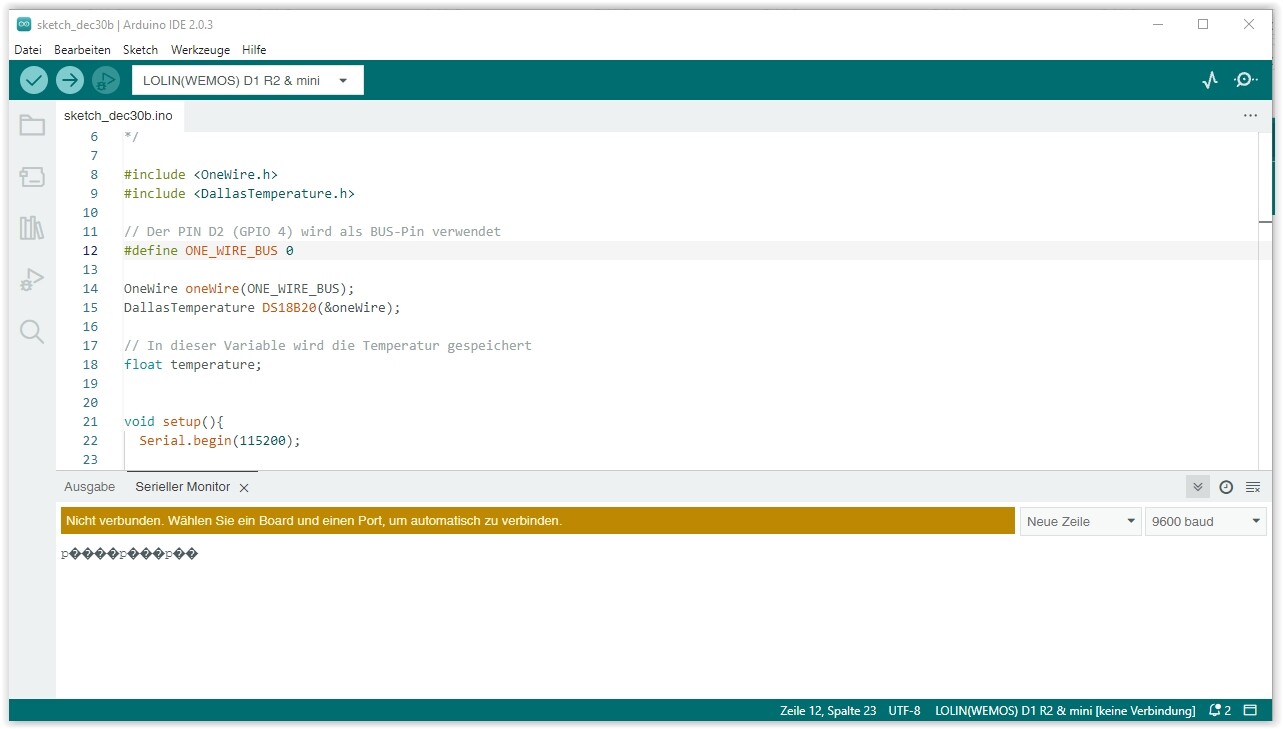Click the Arduino IDE logo in title bar
1283x729 pixels.
tap(24, 24)
